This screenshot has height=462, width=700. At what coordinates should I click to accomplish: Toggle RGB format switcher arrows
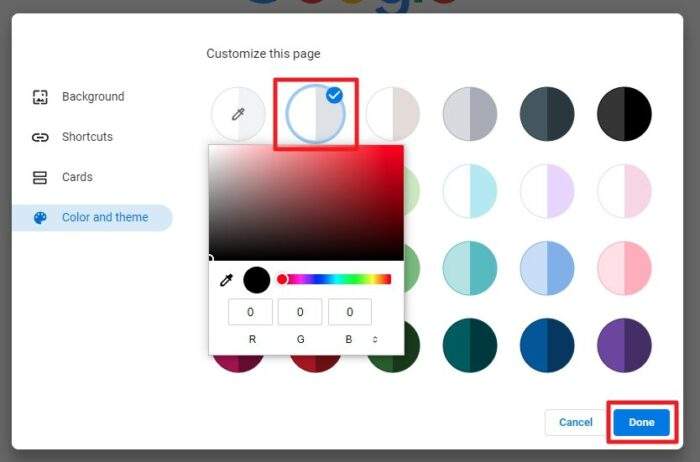point(375,339)
